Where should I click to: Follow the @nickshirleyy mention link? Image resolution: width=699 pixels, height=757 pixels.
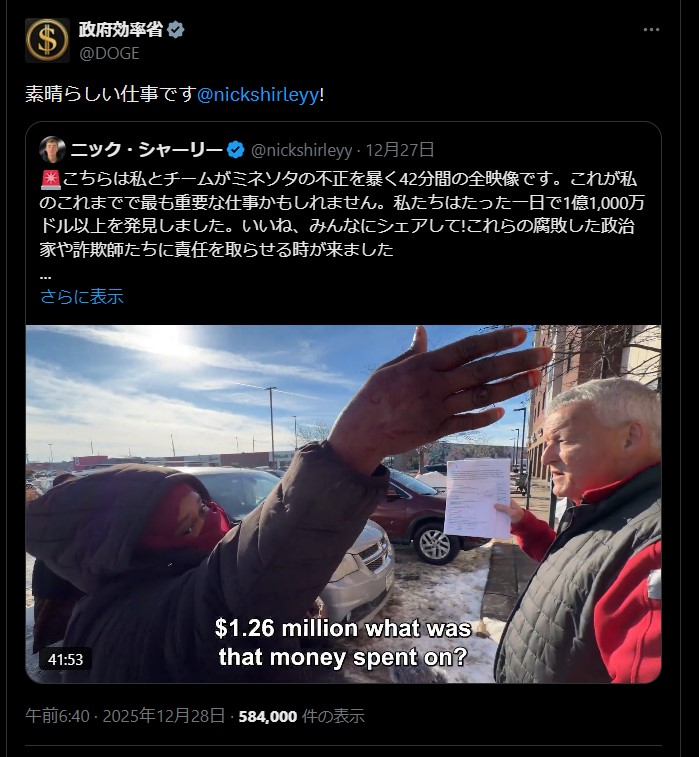(258, 95)
